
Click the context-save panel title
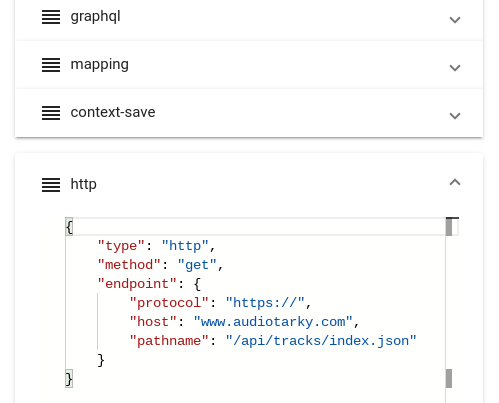tap(113, 112)
